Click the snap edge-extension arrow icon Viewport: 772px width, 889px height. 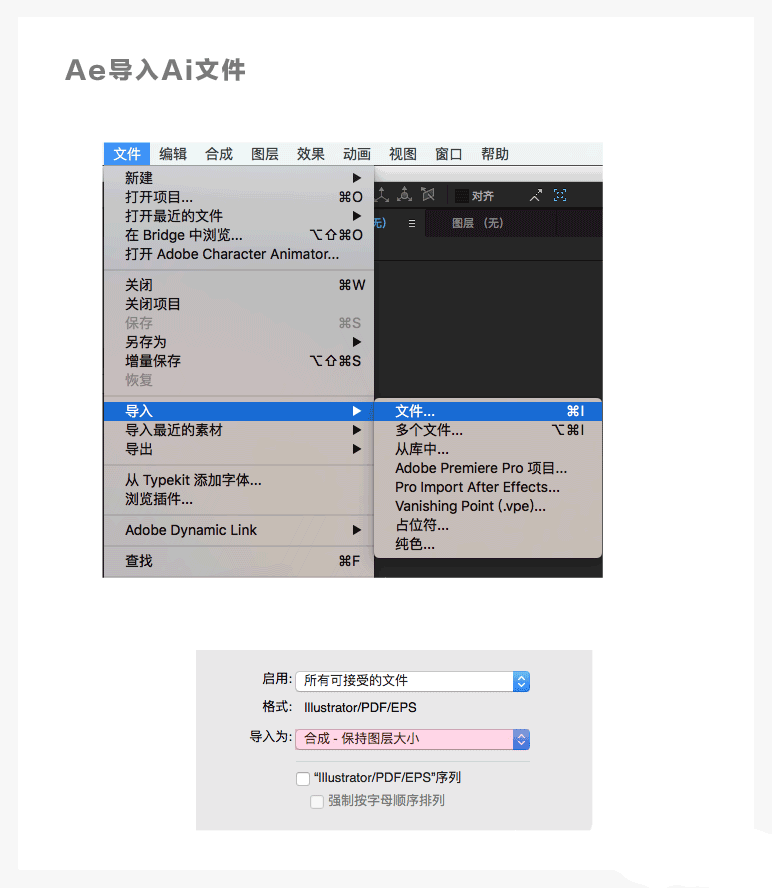[x=536, y=195]
